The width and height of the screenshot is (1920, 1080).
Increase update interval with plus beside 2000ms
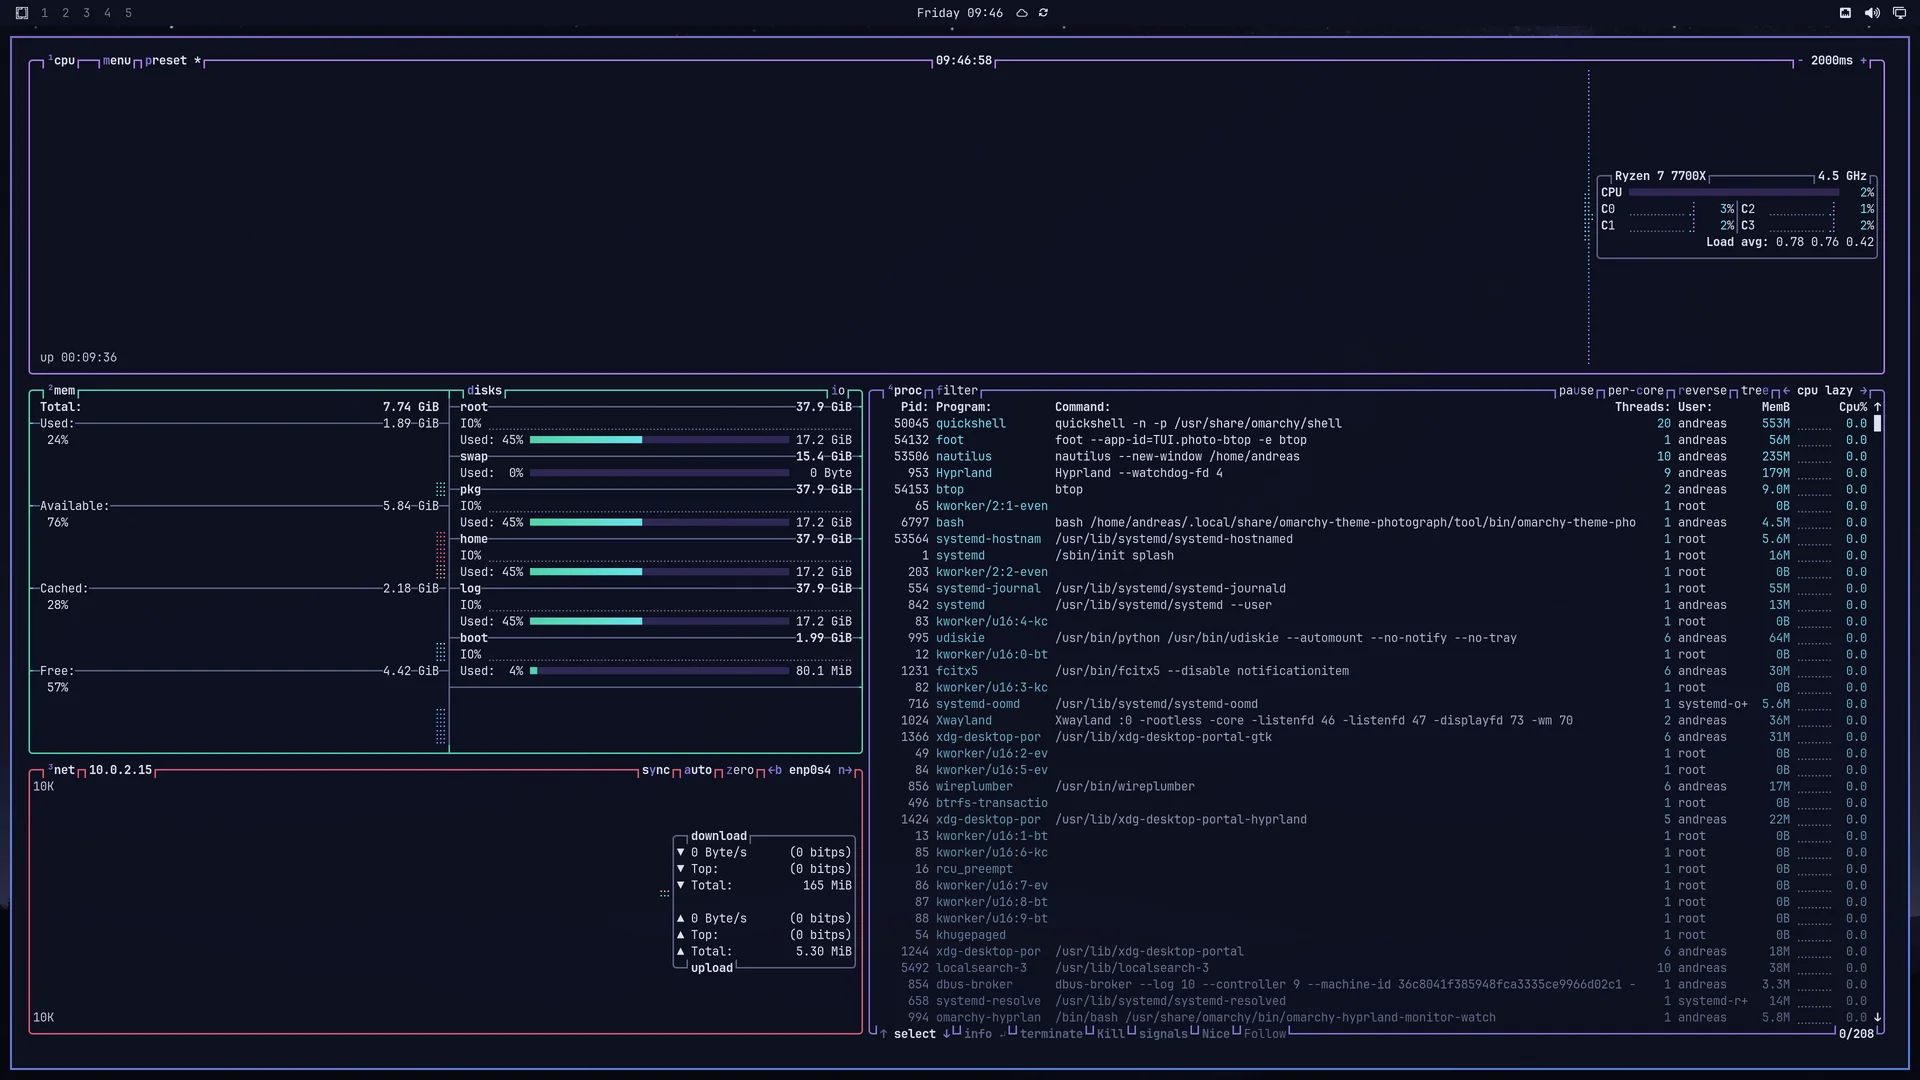pos(1863,61)
